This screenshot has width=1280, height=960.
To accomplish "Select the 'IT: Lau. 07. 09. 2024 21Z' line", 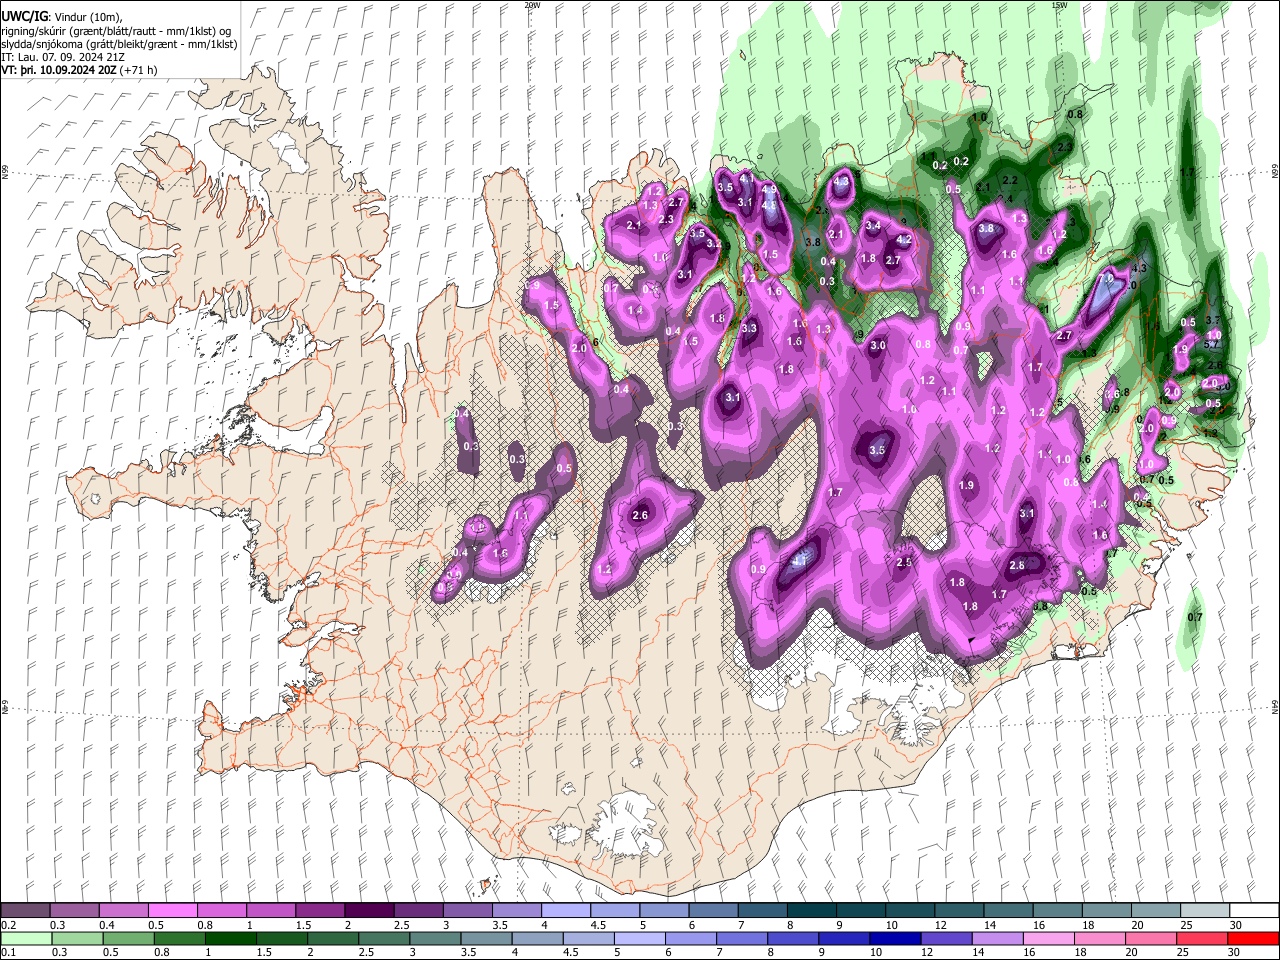I will point(62,57).
